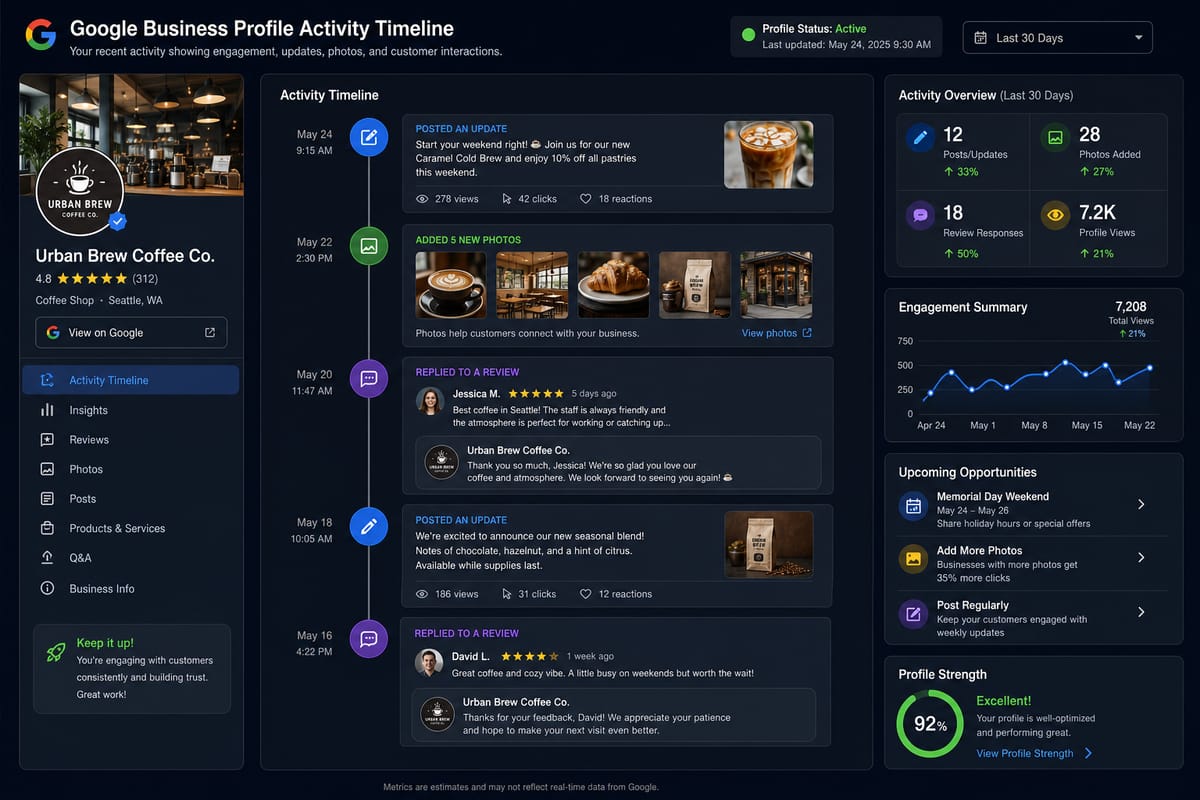Click the "POSTED AN UPDATE" May 24 heading
This screenshot has width=1200, height=800.
pos(461,129)
